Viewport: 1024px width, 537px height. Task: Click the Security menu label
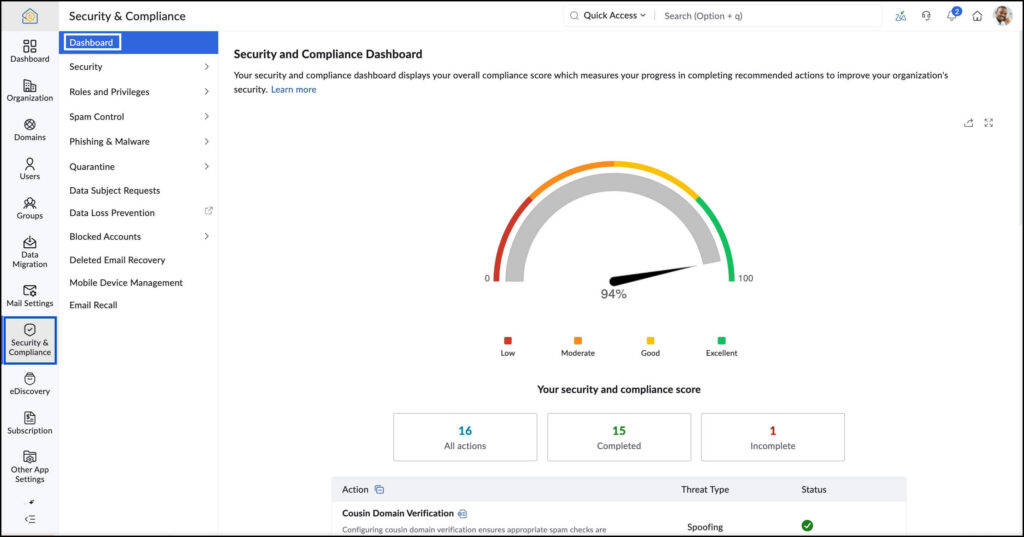86,67
